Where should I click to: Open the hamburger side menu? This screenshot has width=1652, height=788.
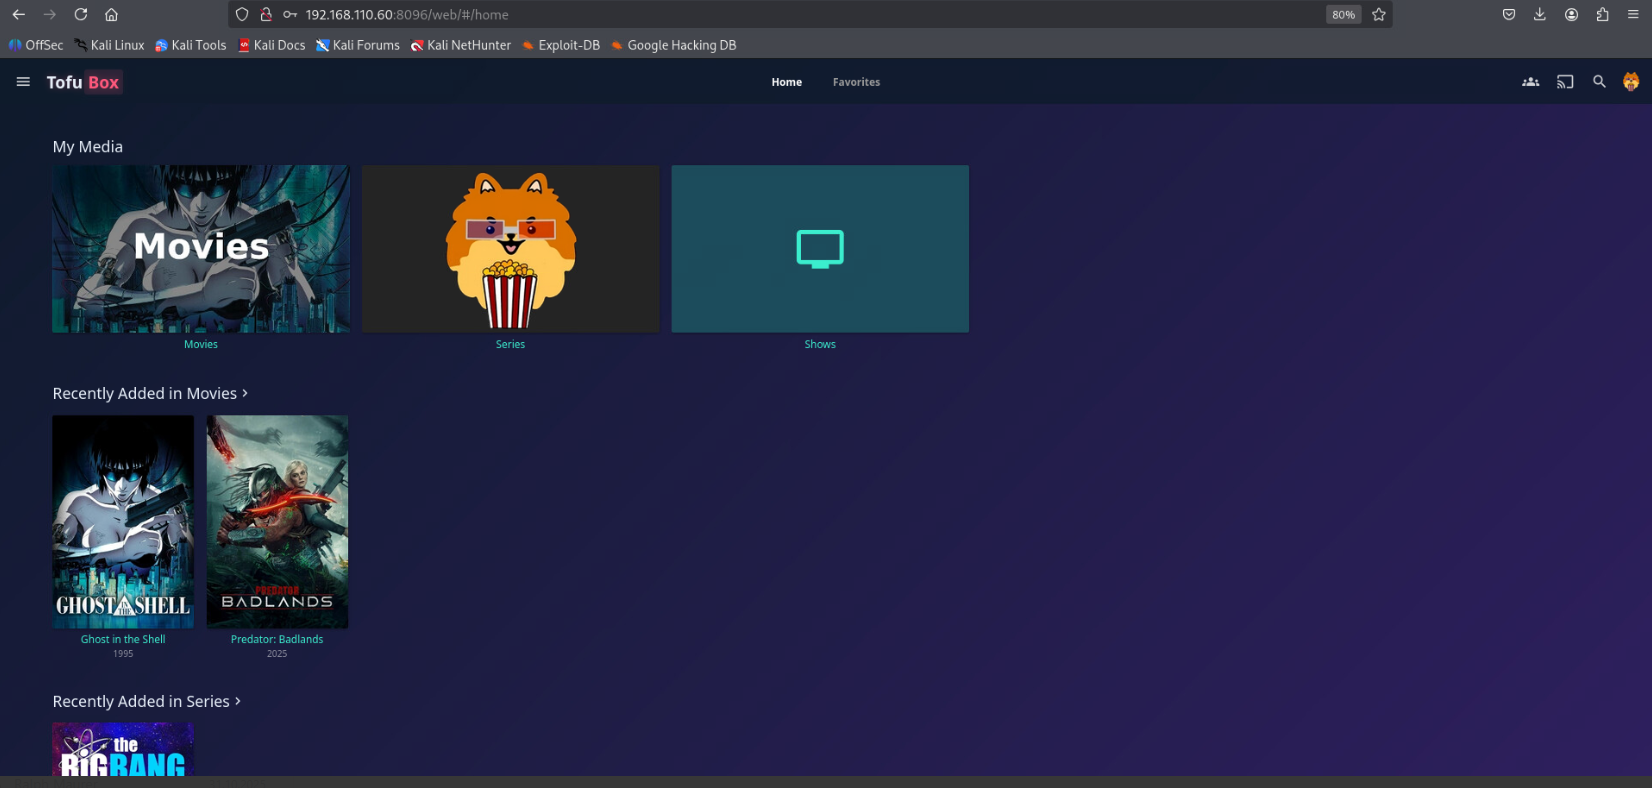[23, 82]
